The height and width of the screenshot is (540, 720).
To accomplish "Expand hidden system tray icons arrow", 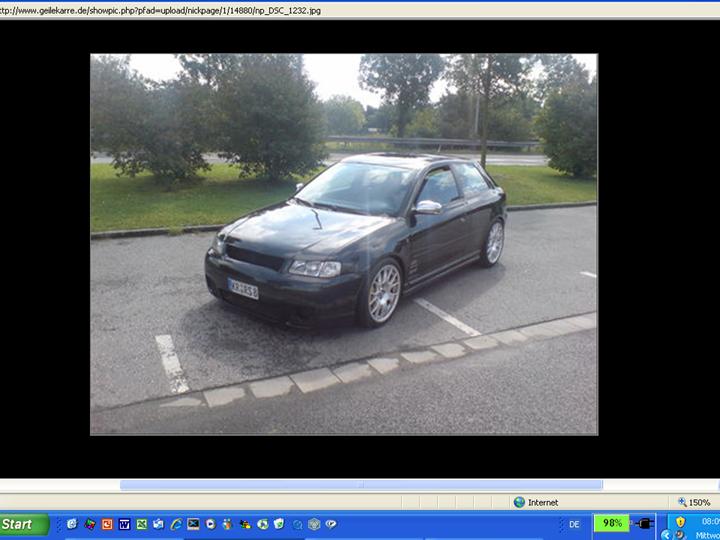I will pos(665,534).
